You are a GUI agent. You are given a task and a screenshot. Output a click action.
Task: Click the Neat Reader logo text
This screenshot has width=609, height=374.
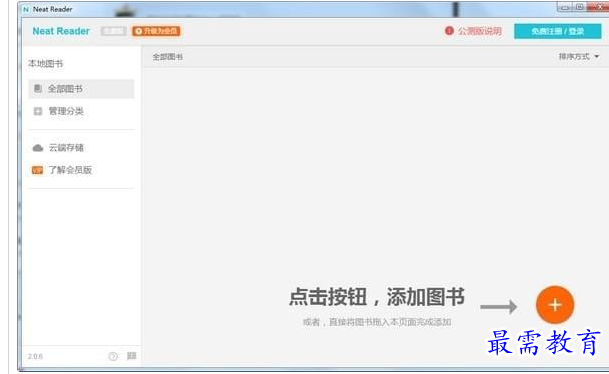point(61,31)
